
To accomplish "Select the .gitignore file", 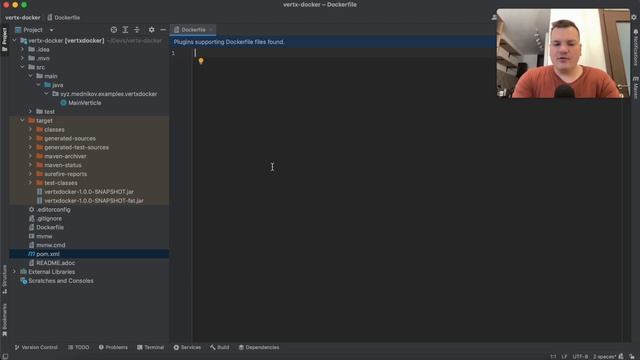I will click(x=49, y=218).
